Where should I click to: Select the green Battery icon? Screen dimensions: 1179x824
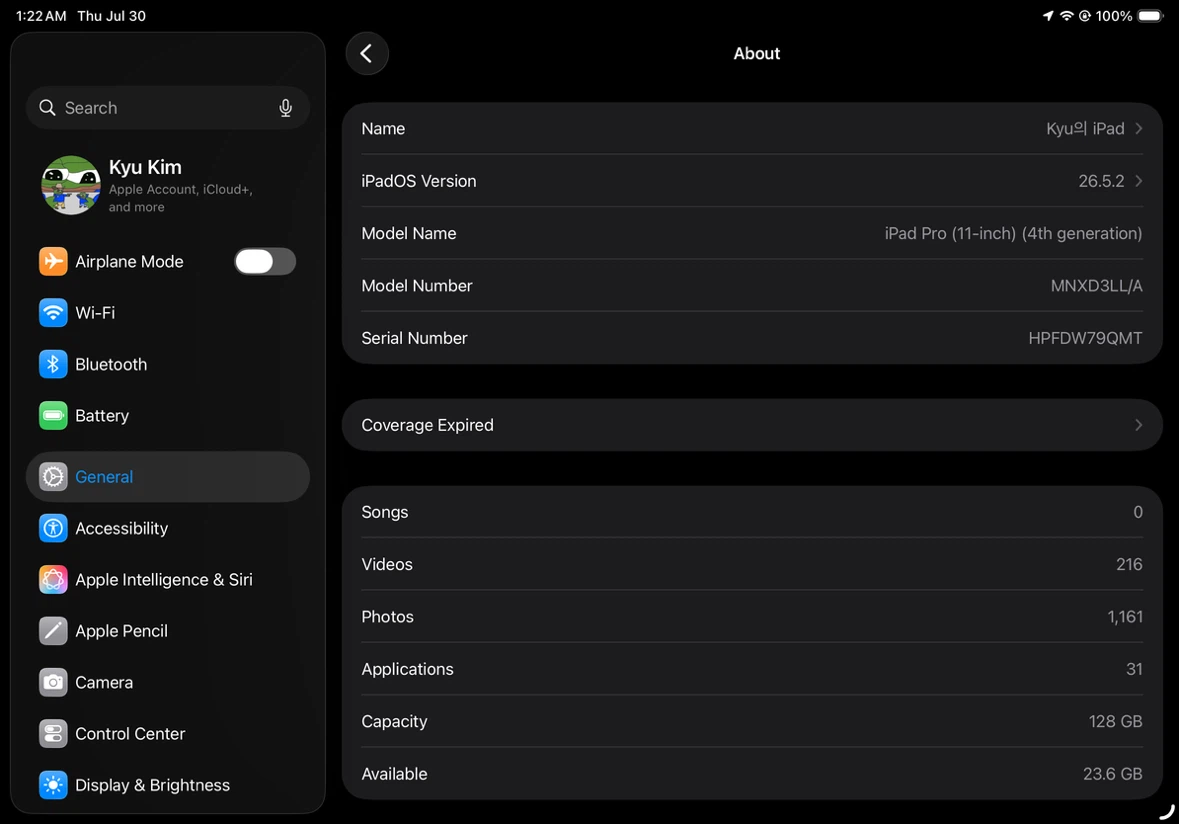pos(53,416)
